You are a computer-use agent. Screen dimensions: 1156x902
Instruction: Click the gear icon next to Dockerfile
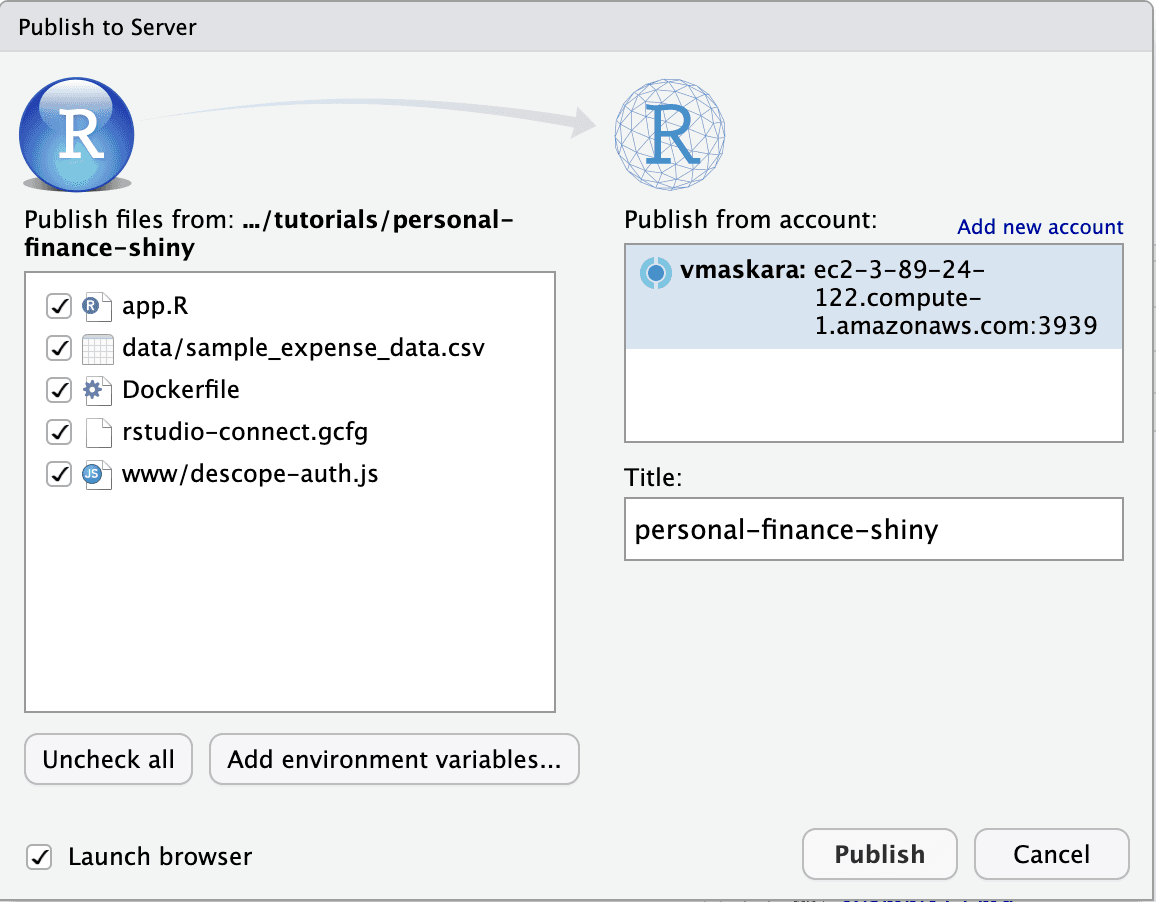click(x=97, y=390)
